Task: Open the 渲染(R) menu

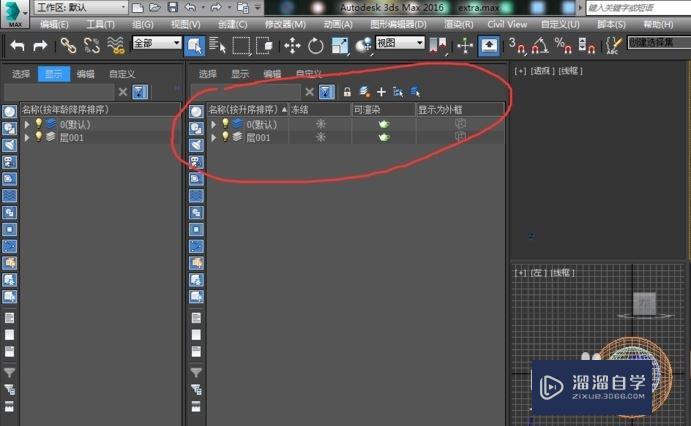Action: pos(458,25)
